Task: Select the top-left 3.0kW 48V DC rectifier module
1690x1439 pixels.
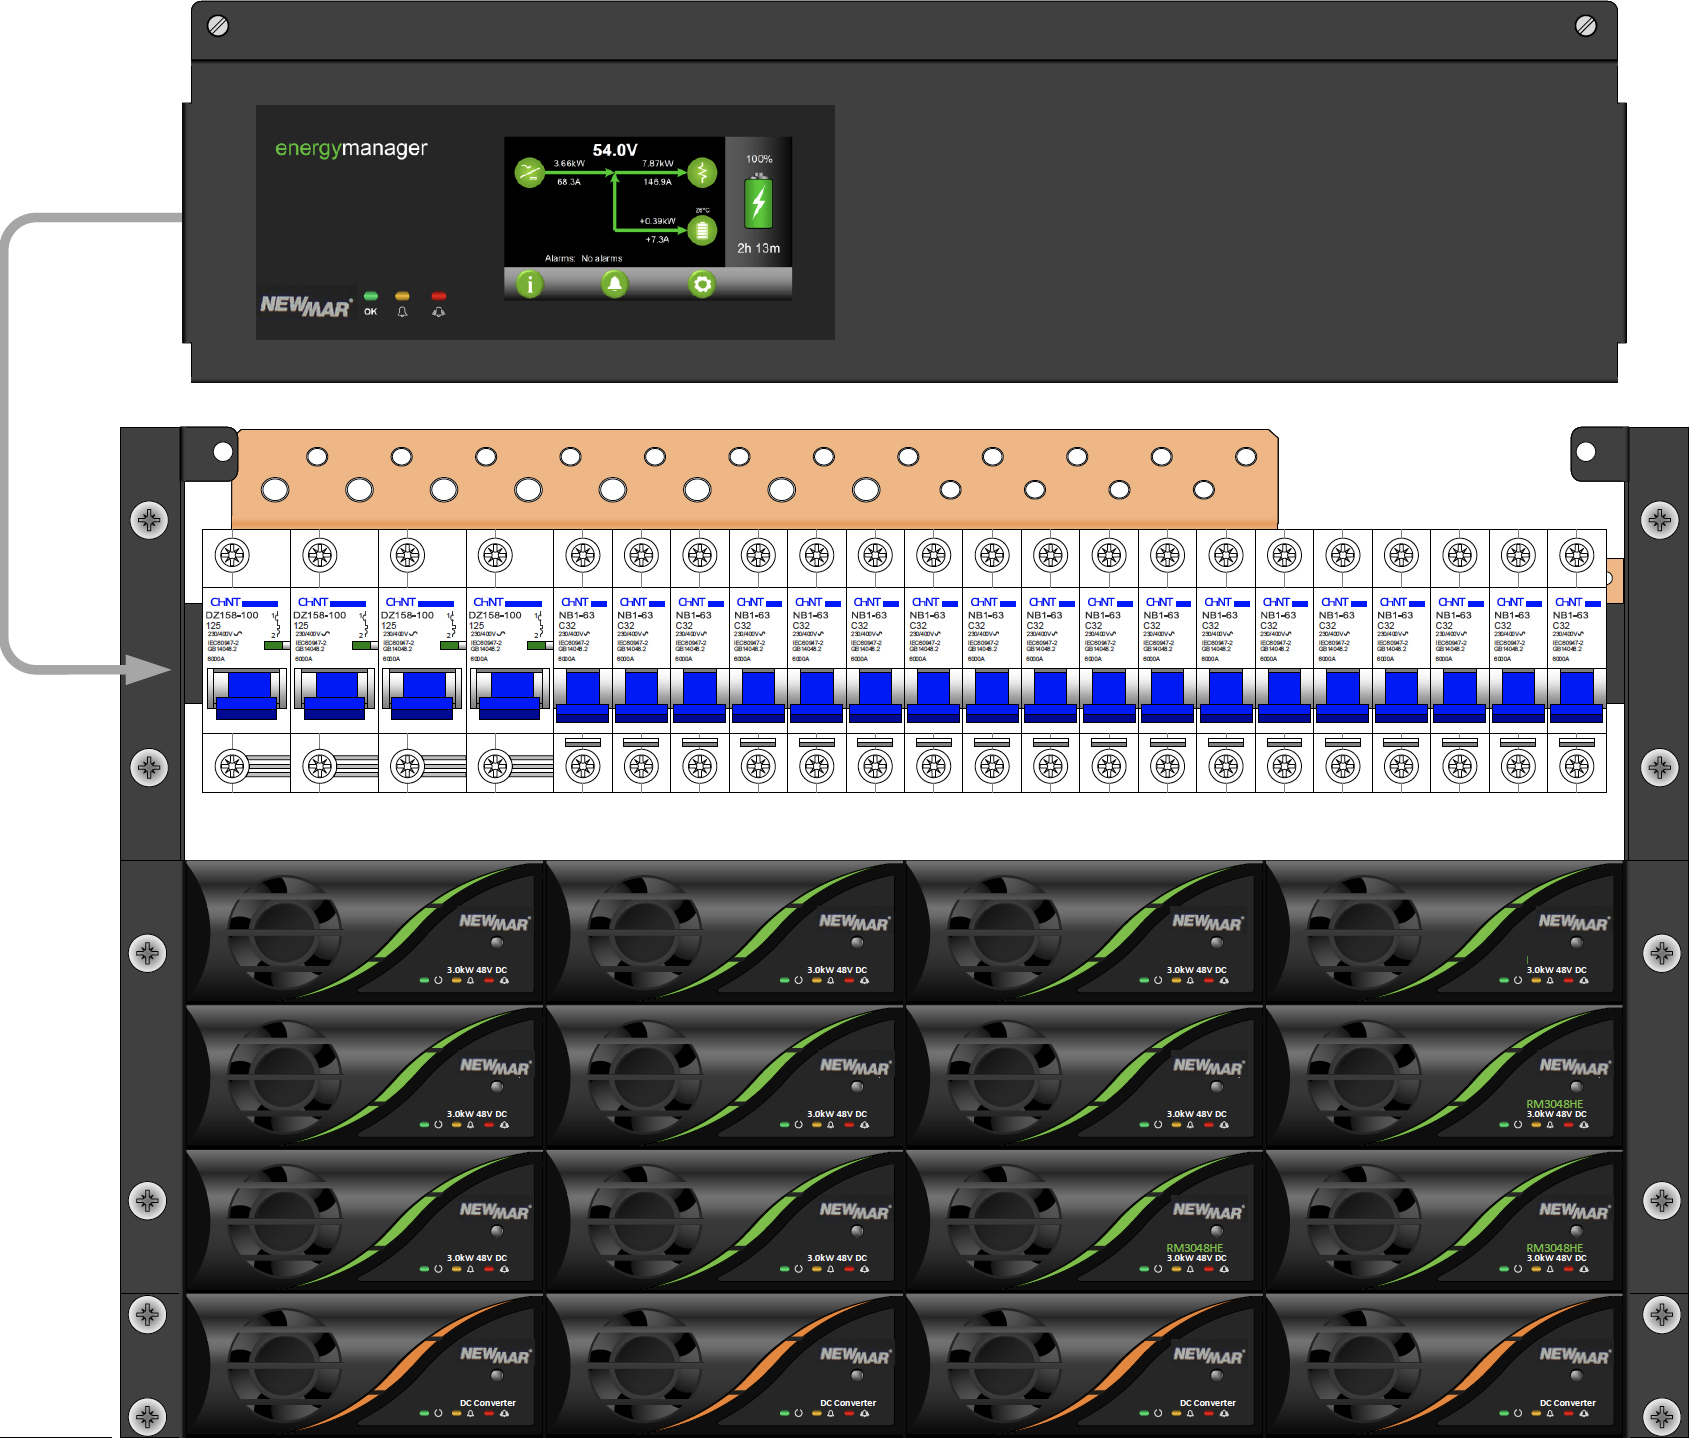Action: [365, 933]
